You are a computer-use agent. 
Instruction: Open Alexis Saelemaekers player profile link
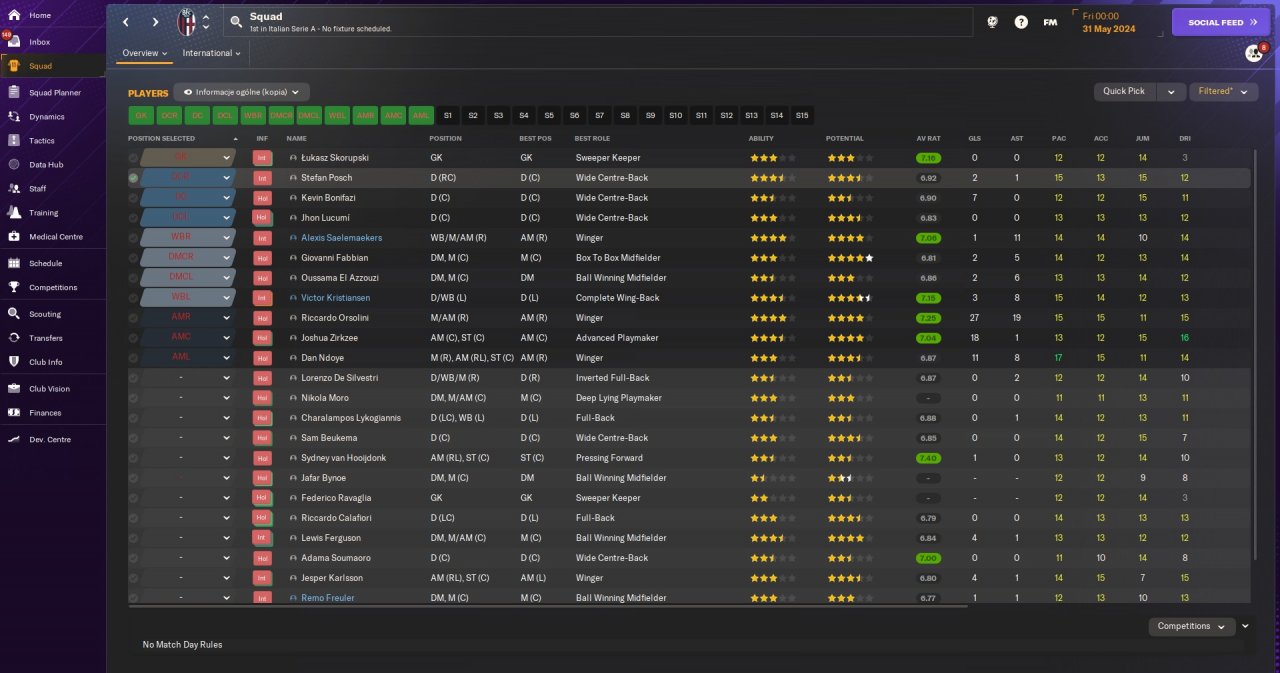coord(341,238)
